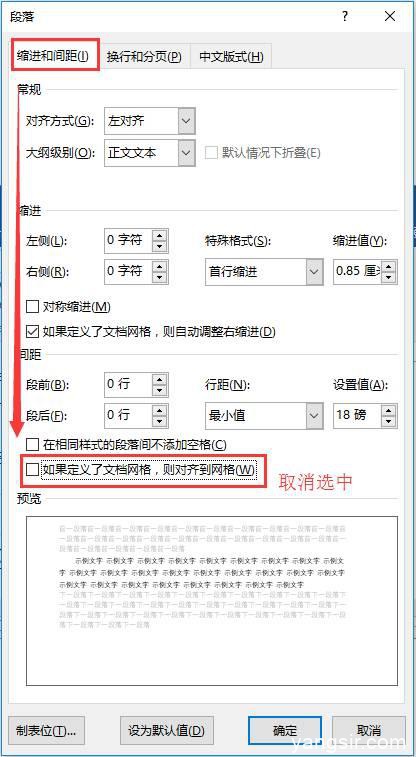
Task: Switch to 换行和分页 tab
Action: tap(144, 56)
